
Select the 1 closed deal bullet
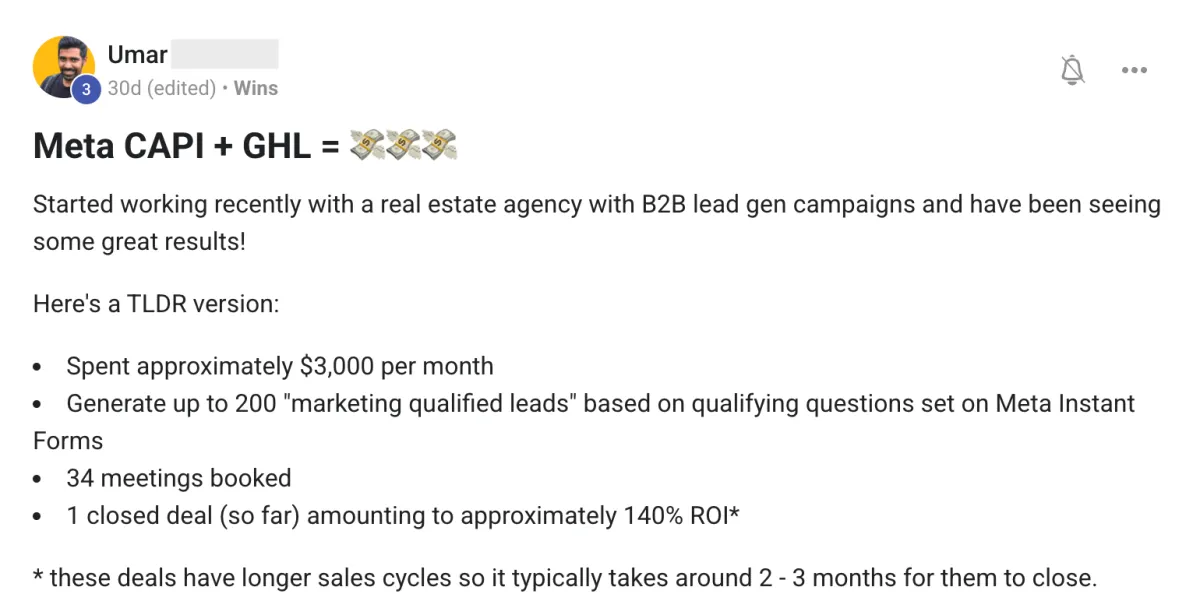point(403,516)
